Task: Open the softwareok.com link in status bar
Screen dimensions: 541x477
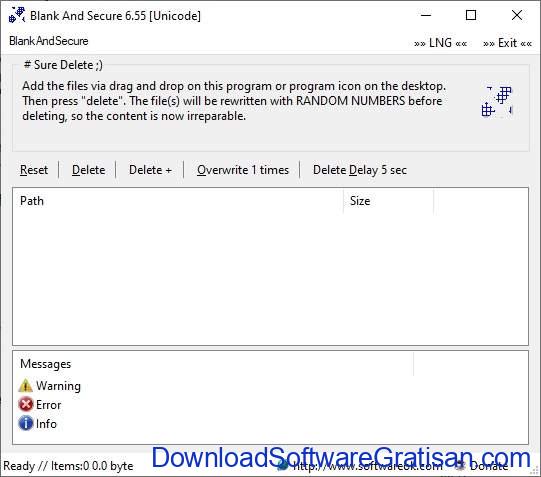Action: click(x=361, y=466)
